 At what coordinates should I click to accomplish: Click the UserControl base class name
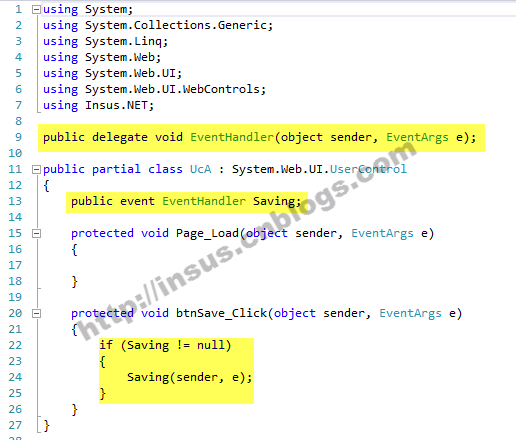tap(368, 169)
